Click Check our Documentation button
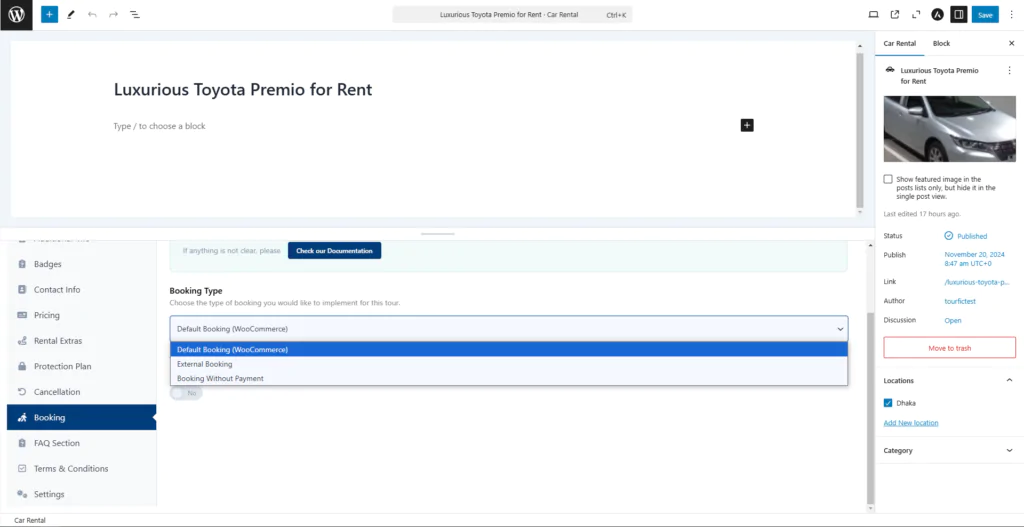 pos(334,250)
